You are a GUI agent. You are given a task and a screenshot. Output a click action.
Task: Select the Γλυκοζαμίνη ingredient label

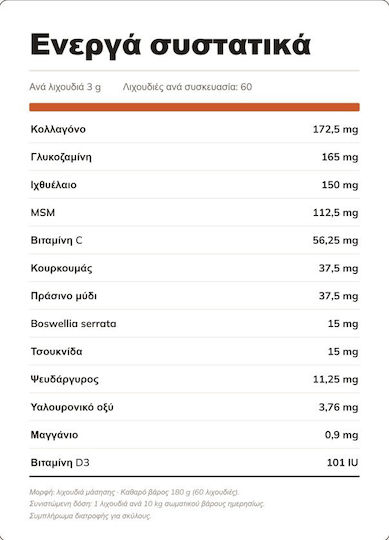(x=61, y=157)
